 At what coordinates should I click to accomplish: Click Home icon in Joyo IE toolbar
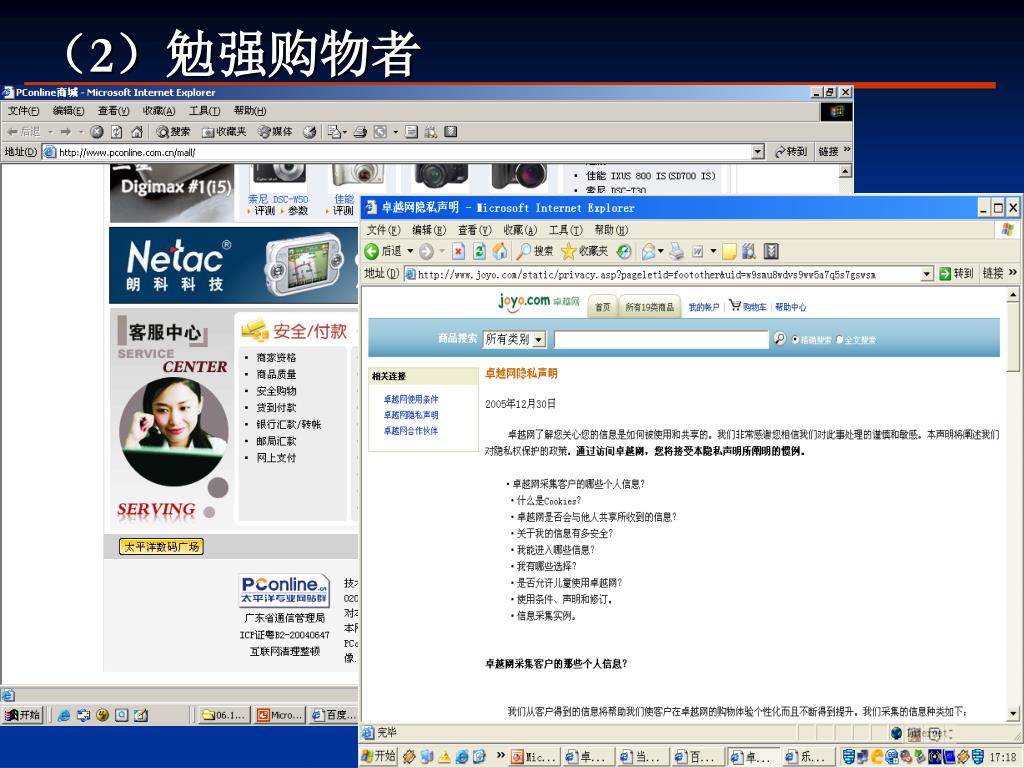(x=500, y=251)
